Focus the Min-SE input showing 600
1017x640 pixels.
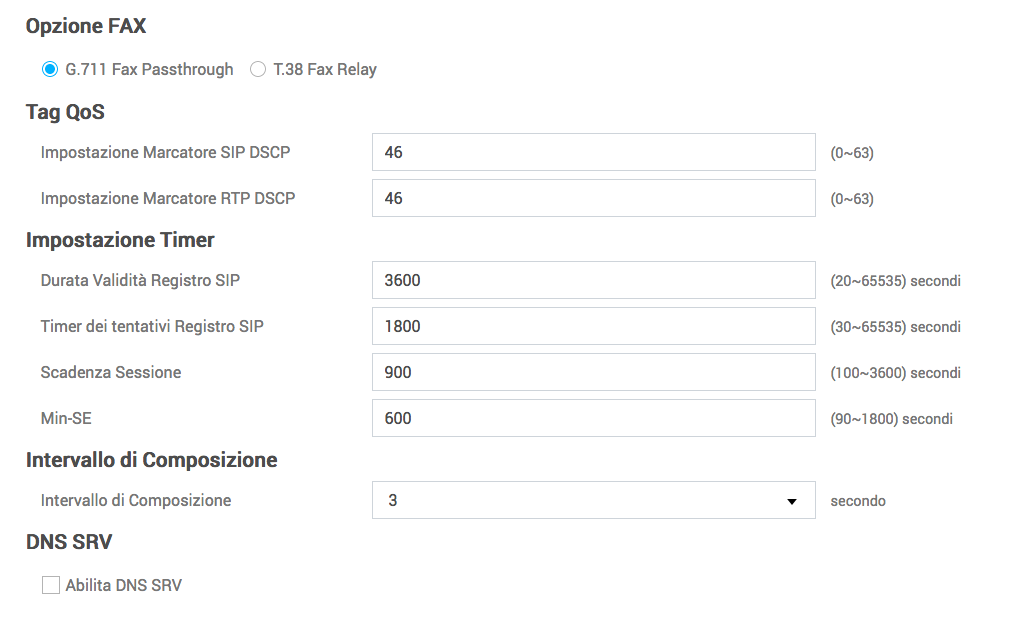point(593,418)
